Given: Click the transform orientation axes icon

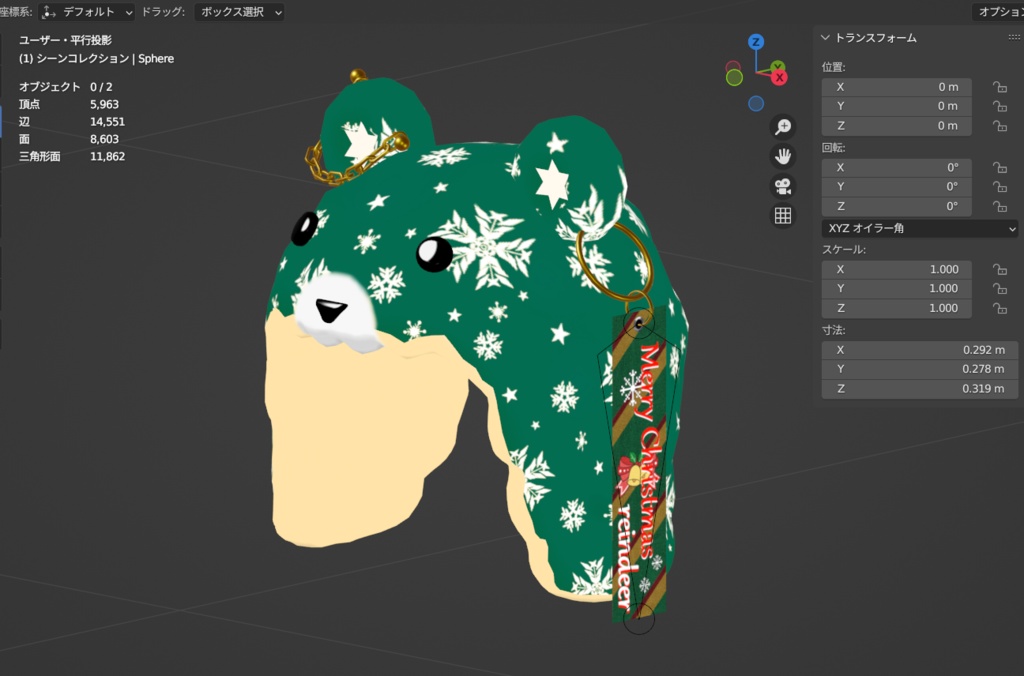Looking at the screenshot, I should click(49, 12).
